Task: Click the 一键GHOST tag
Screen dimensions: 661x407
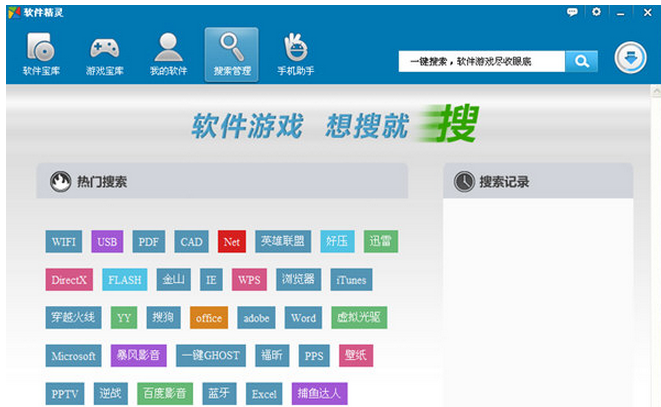Action: [211, 356]
